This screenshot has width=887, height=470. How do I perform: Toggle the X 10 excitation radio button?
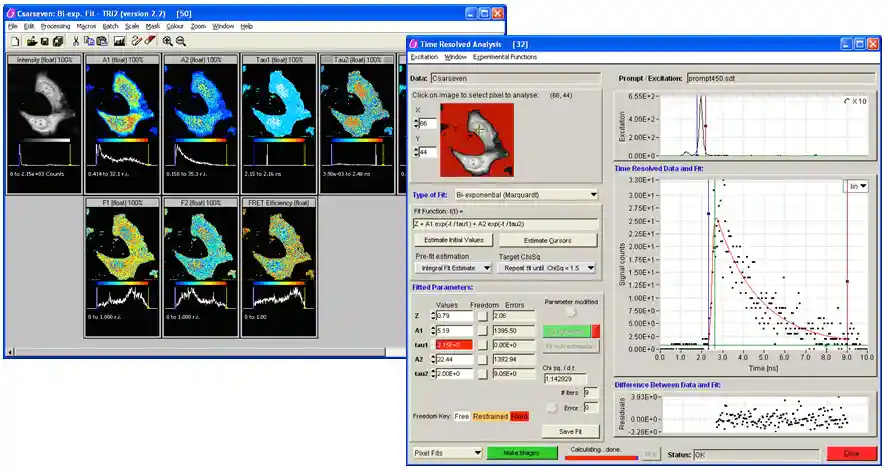[847, 101]
